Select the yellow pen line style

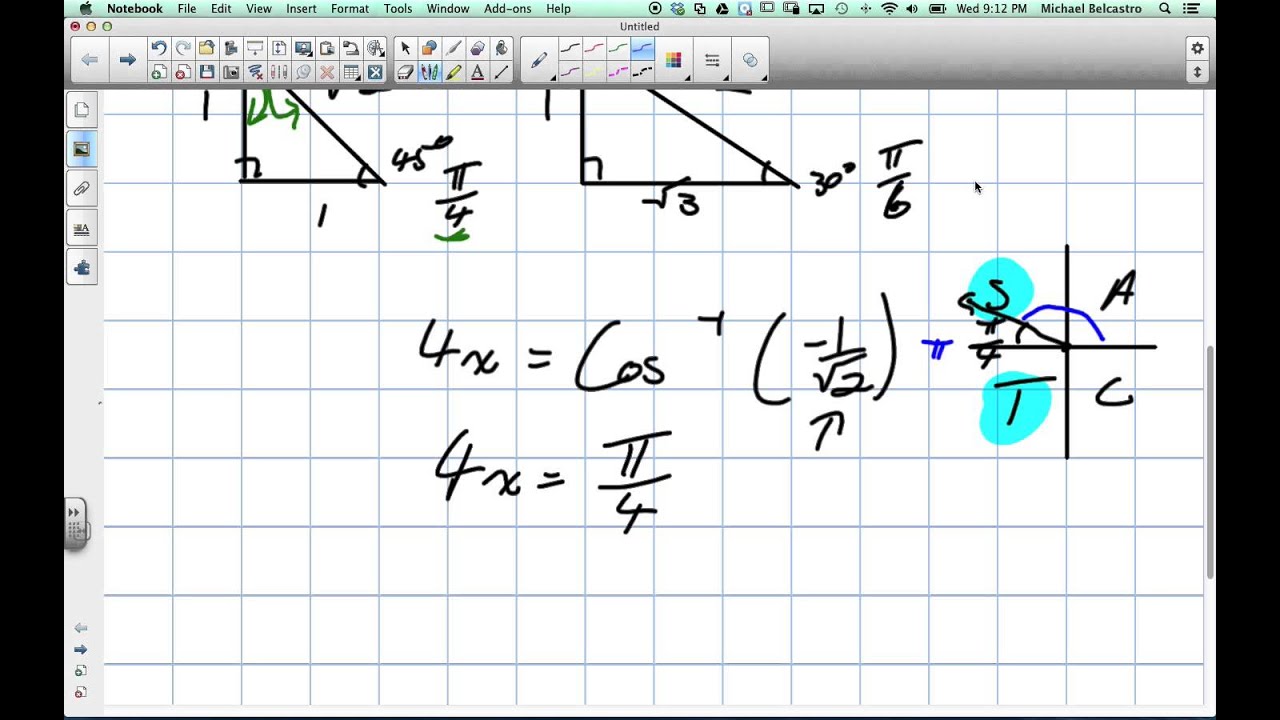(x=594, y=72)
